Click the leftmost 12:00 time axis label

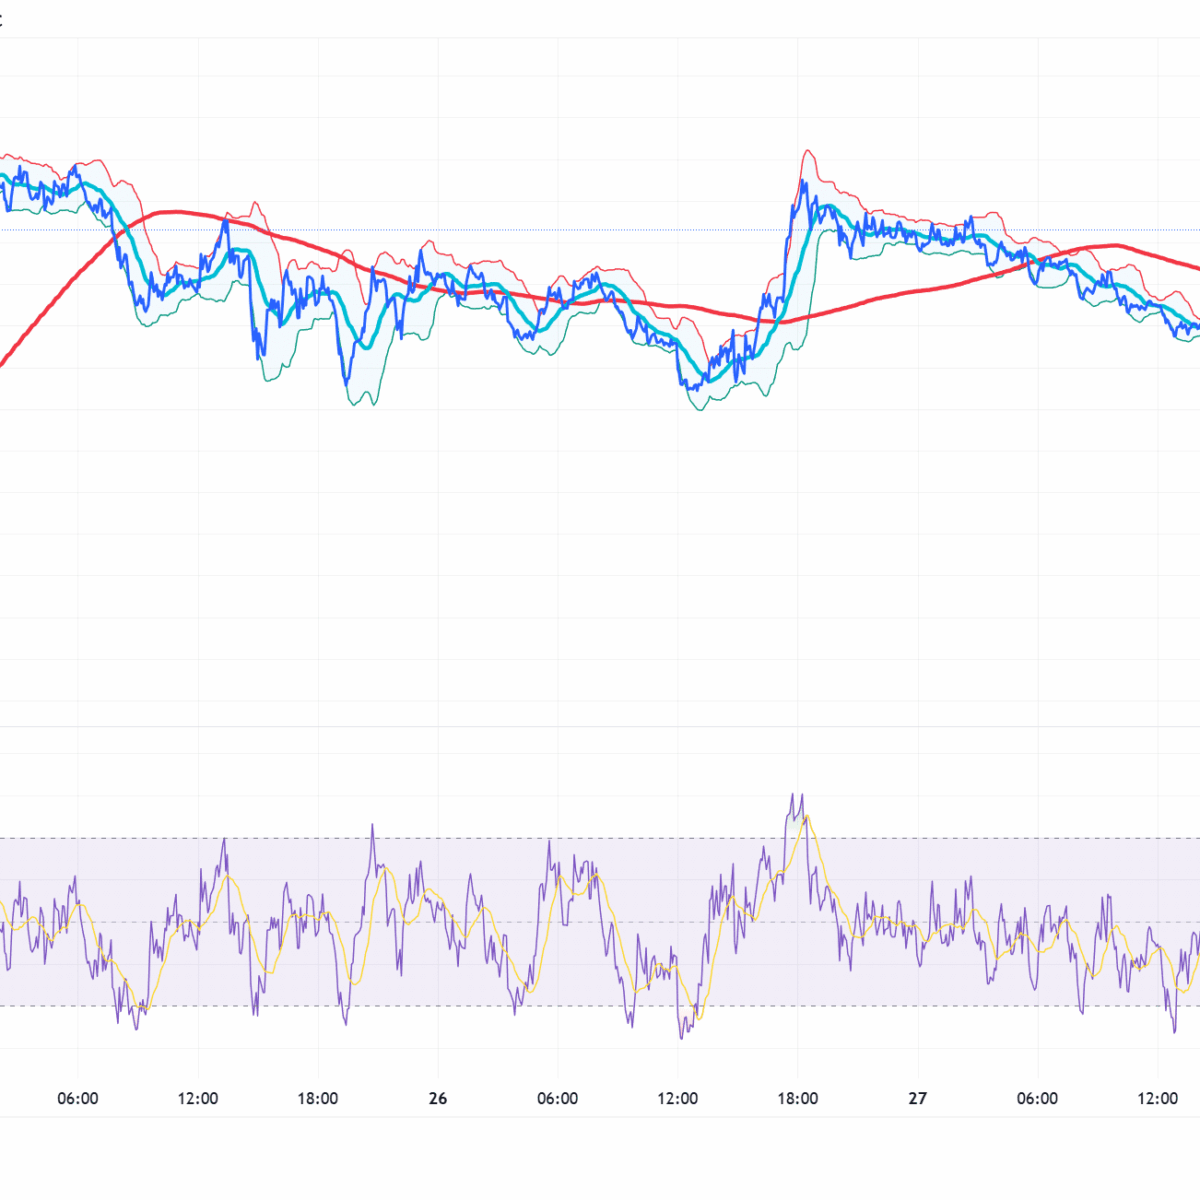(x=197, y=1098)
